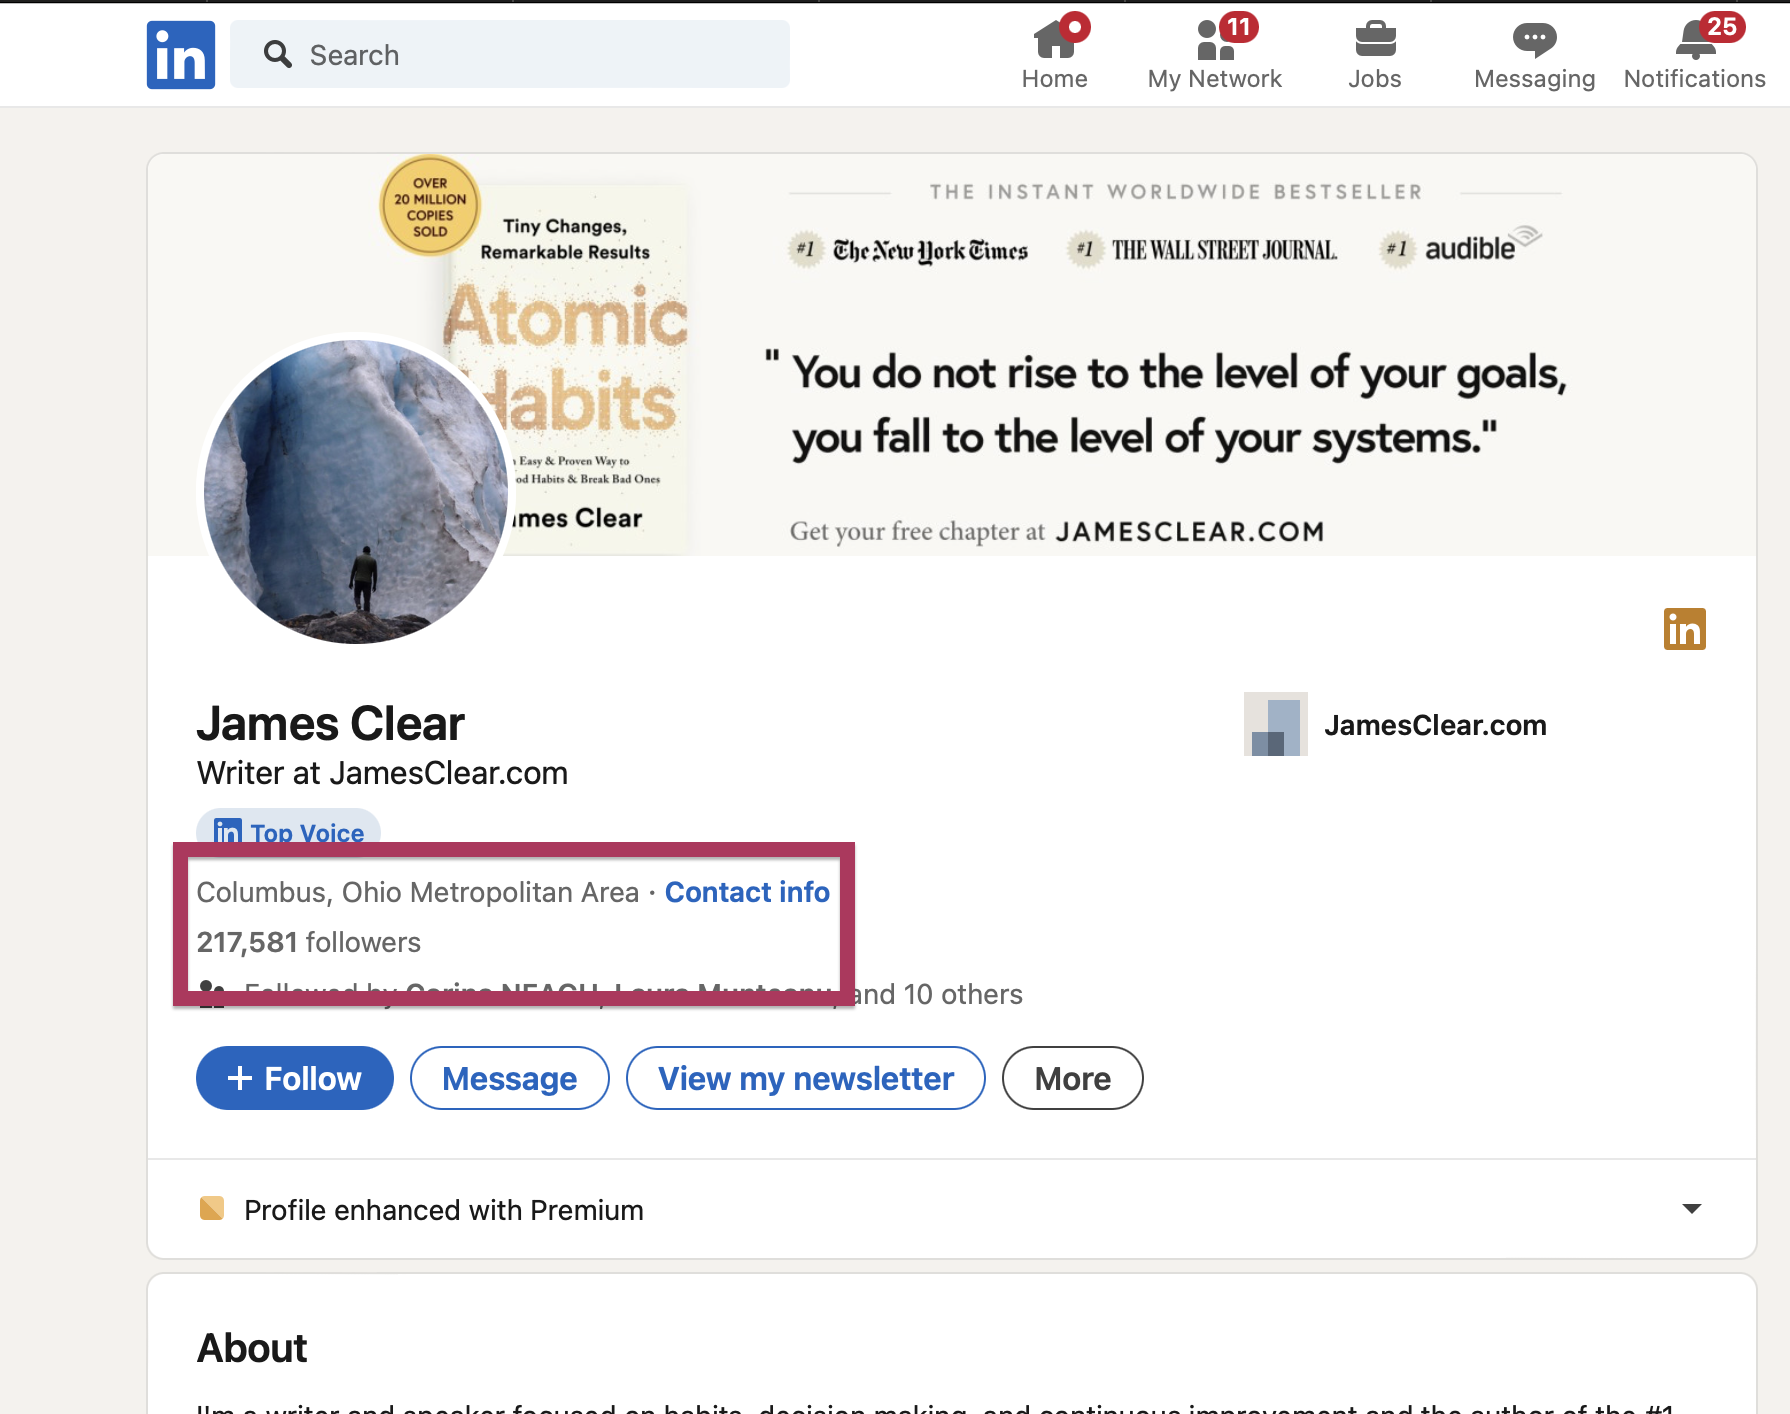1790x1414 pixels.
Task: Click the Premium gold square icon
Action: [x=212, y=1208]
